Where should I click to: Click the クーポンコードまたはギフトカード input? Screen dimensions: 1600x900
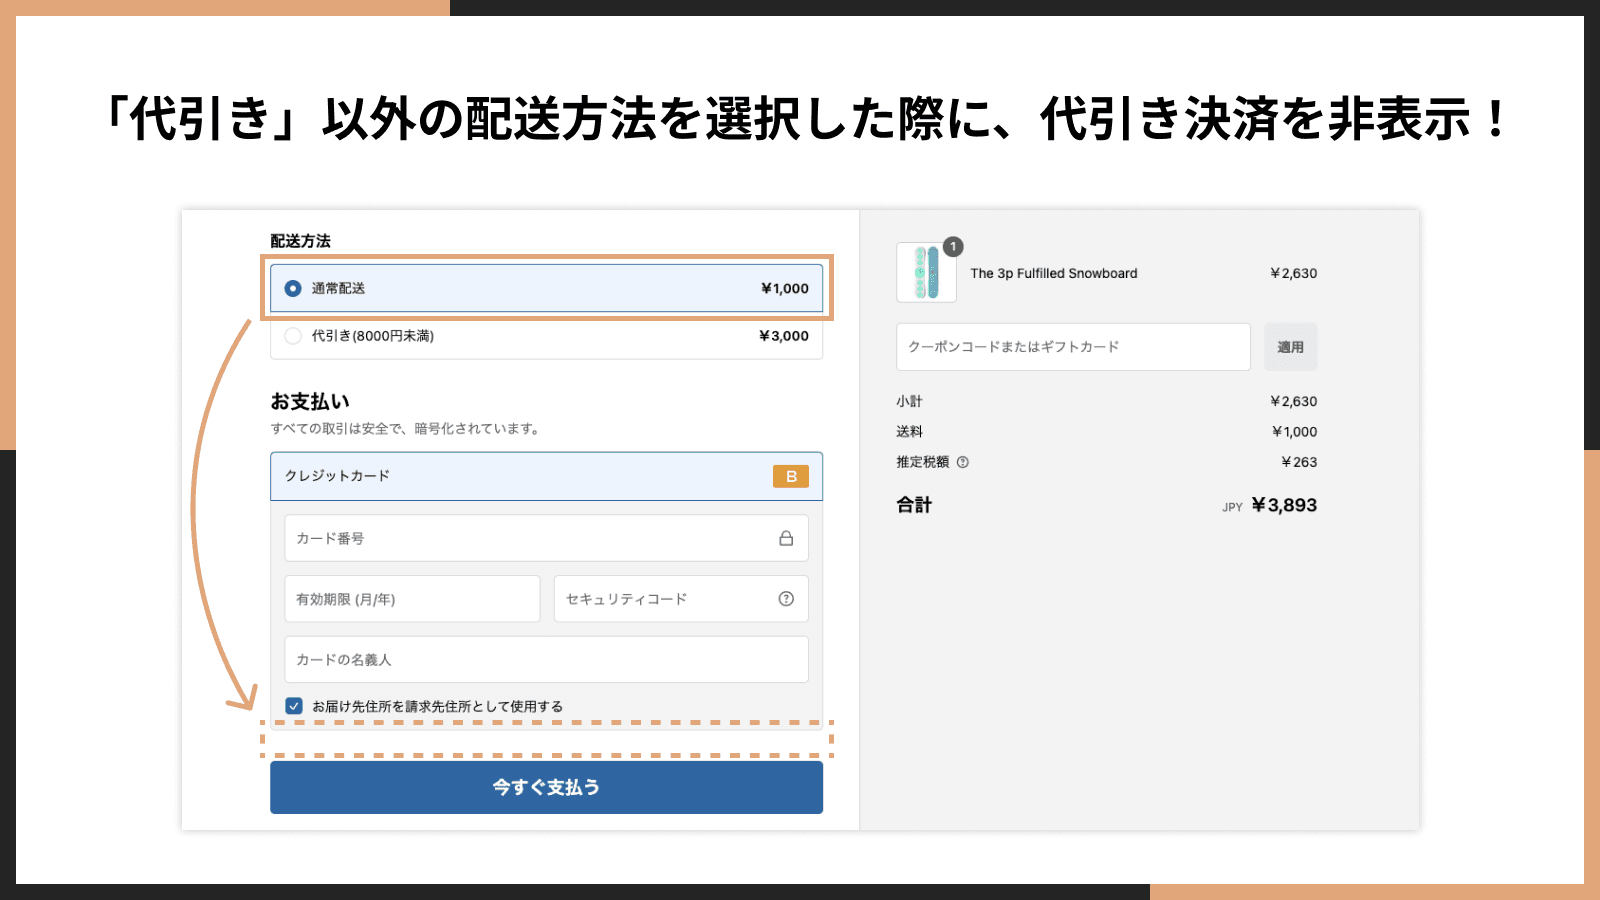[1073, 347]
